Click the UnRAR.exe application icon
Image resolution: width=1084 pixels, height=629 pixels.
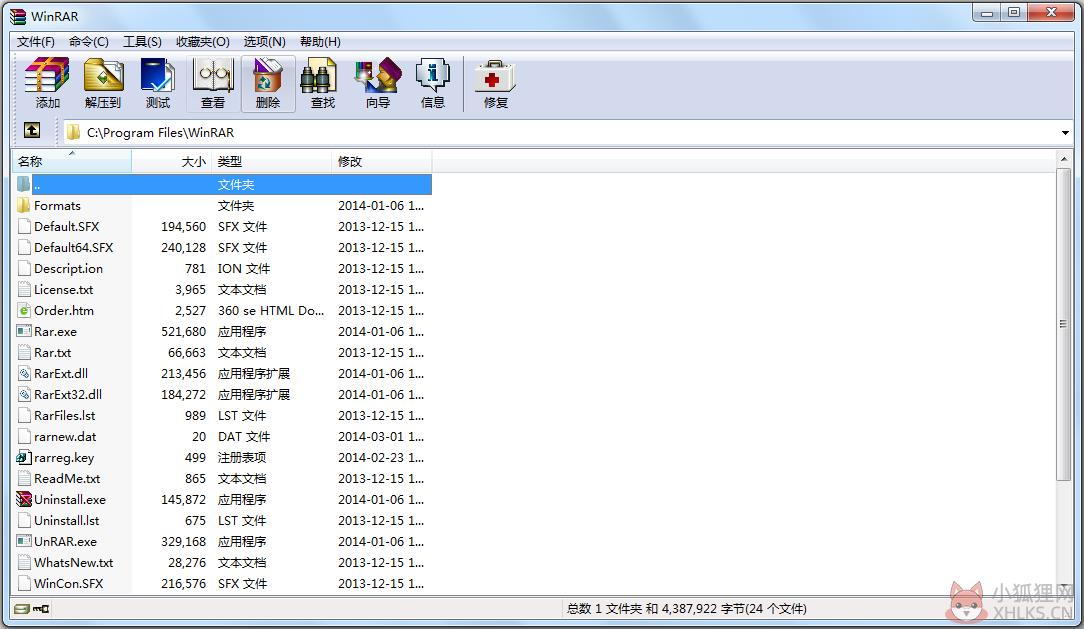(x=24, y=541)
